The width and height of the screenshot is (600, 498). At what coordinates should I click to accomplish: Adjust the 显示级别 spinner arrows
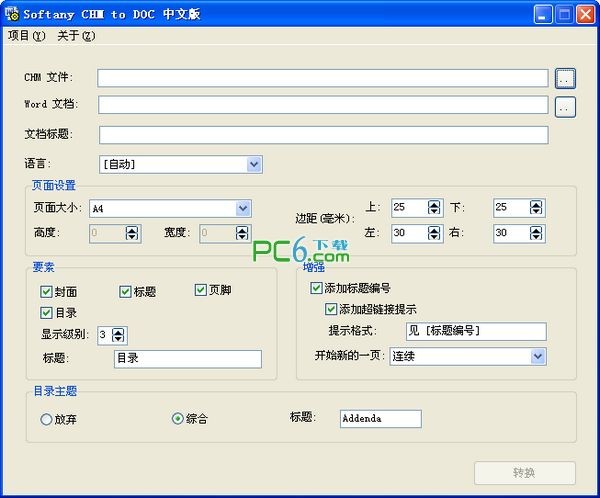118,335
